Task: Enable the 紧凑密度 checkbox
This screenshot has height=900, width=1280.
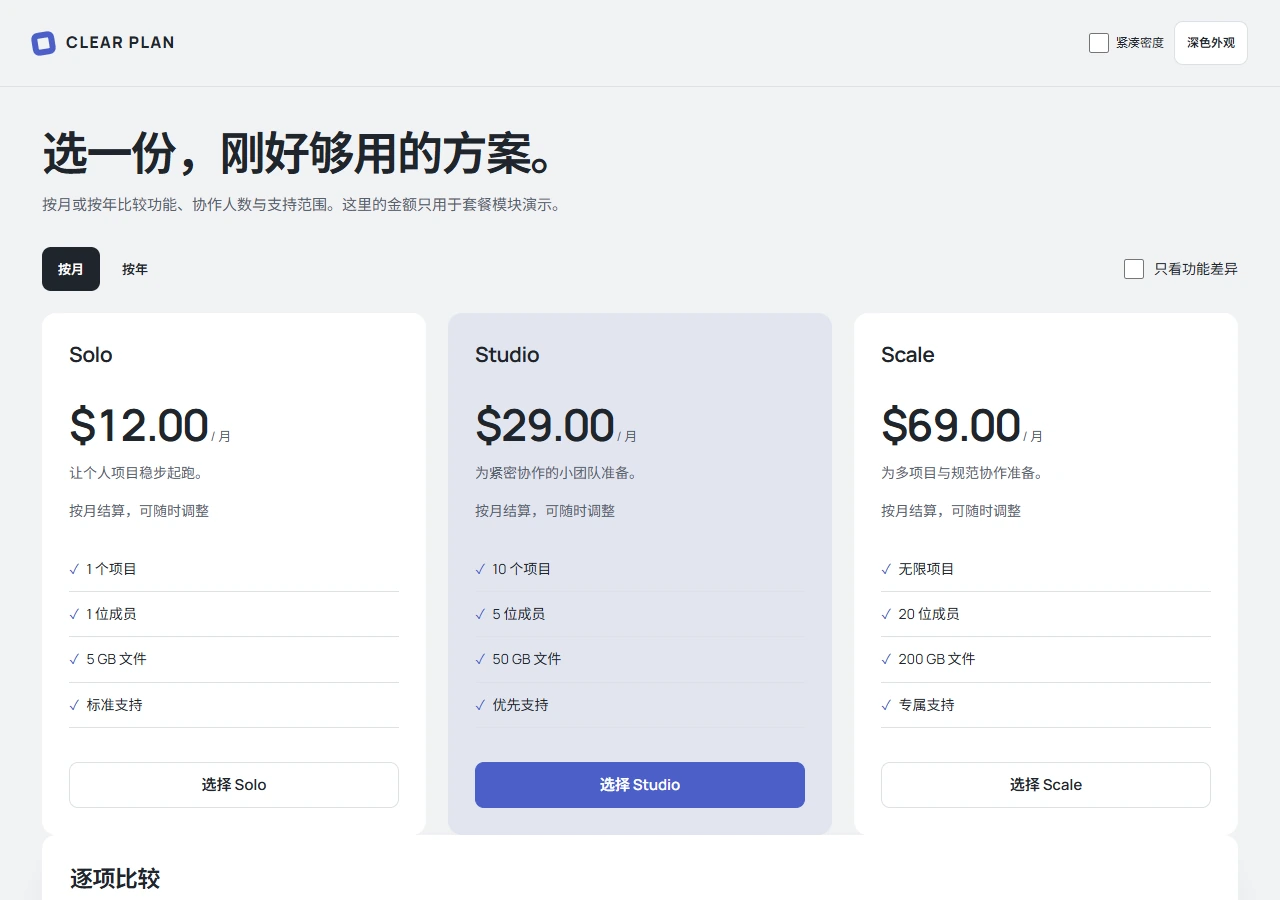Action: click(x=1099, y=43)
